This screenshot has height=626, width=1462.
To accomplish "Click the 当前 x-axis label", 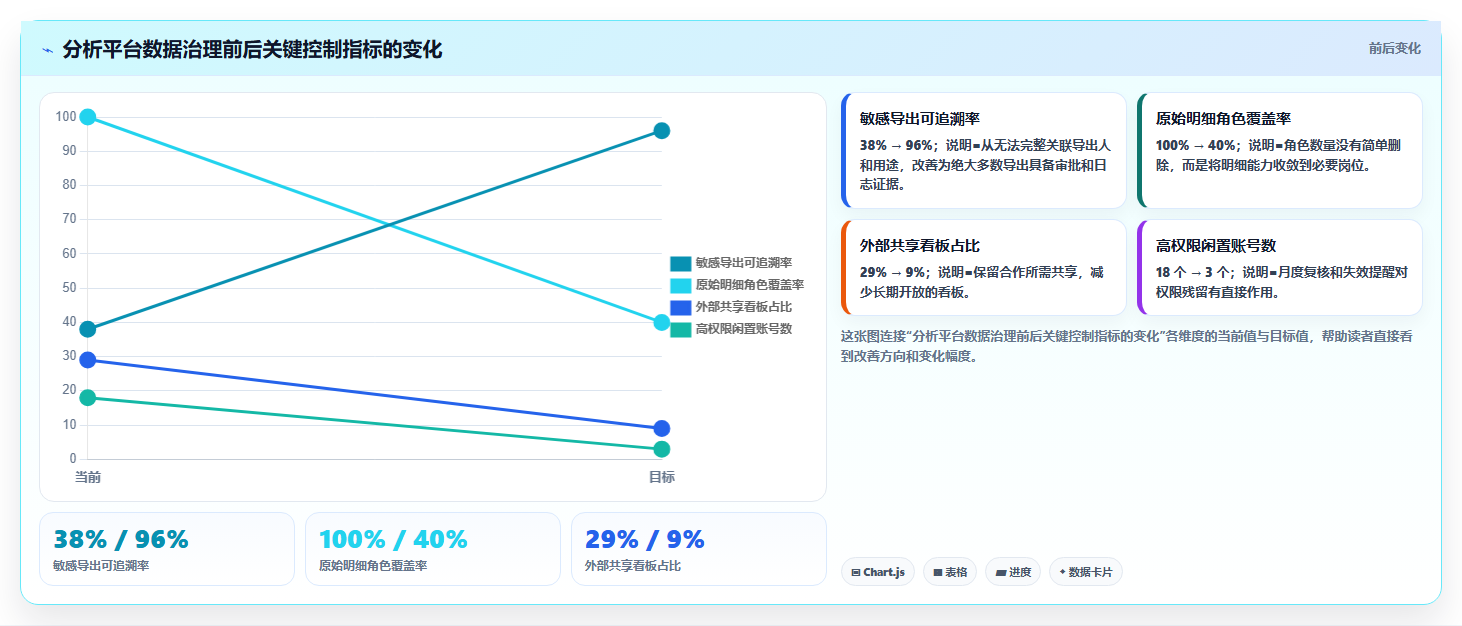I will [88, 477].
